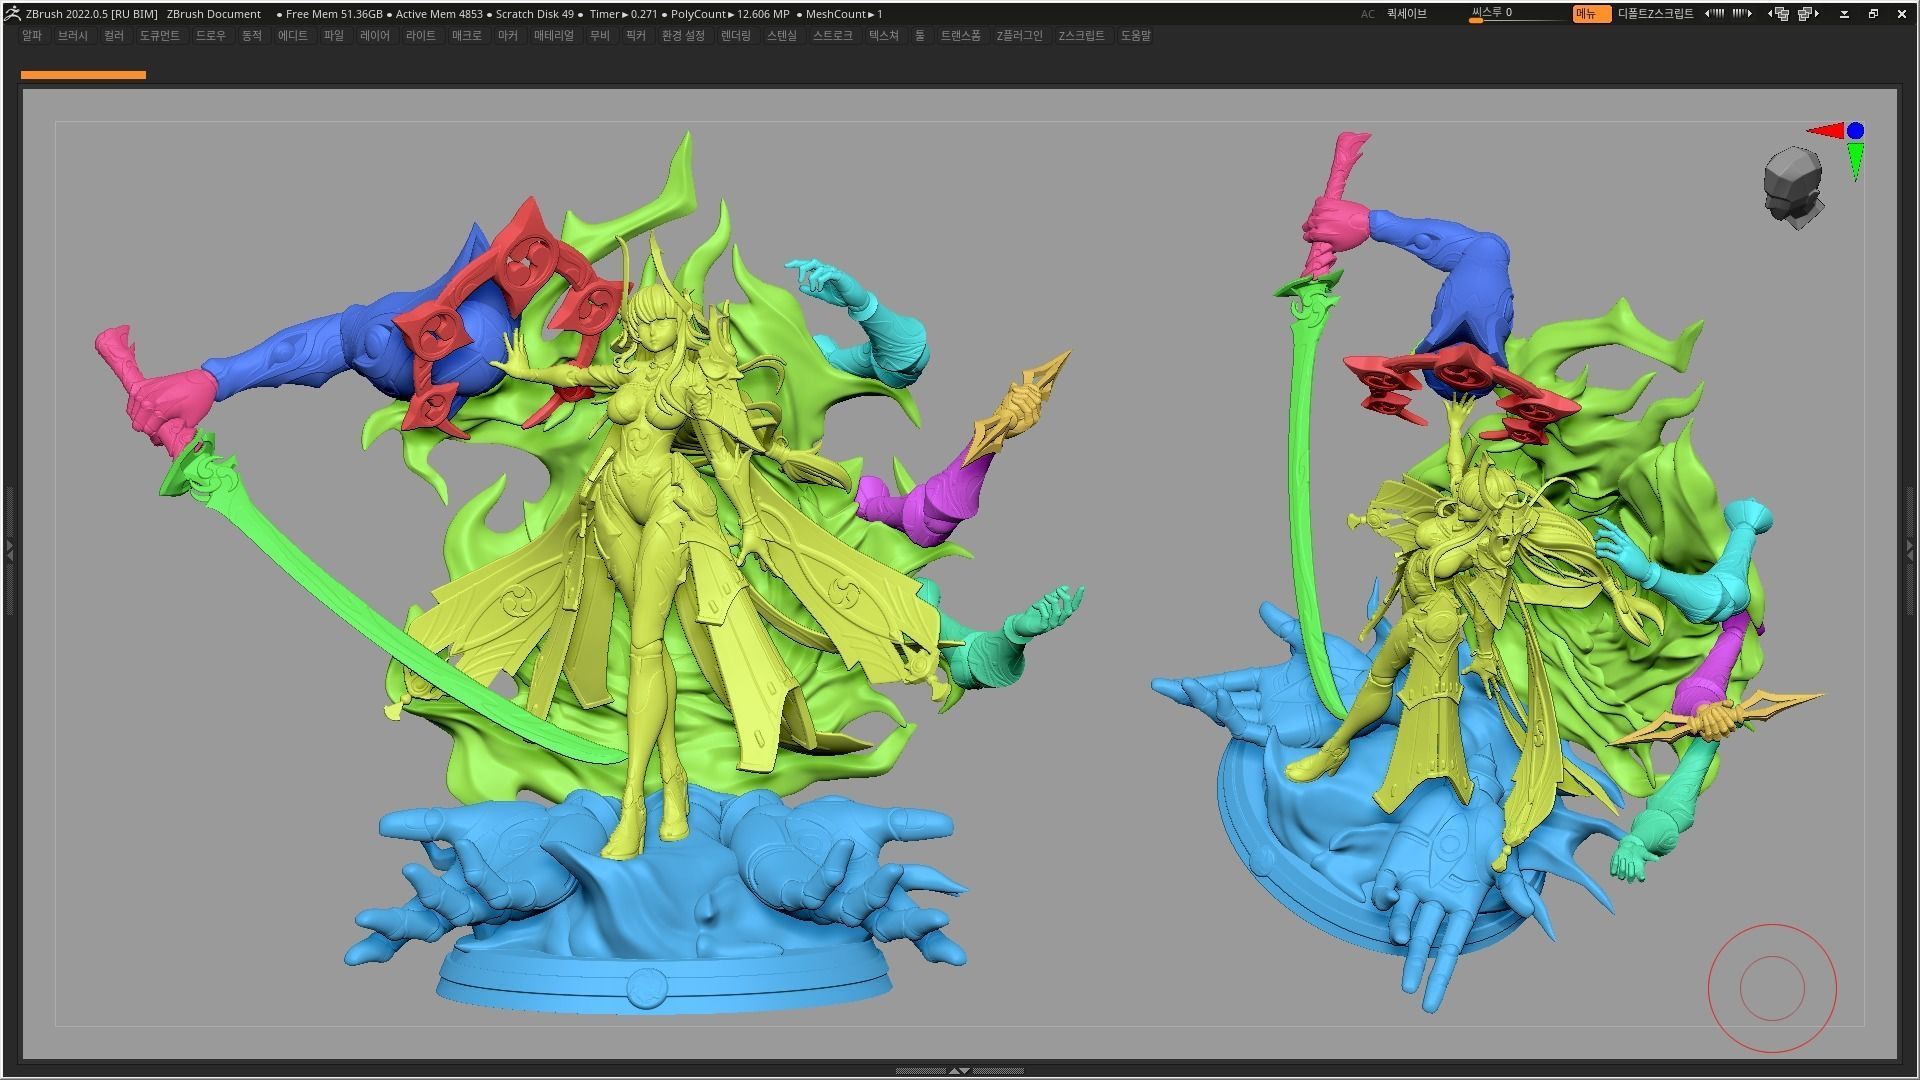Screen dimensions: 1920x1080
Task: Open the 툴 (Tool) menu
Action: [920, 35]
